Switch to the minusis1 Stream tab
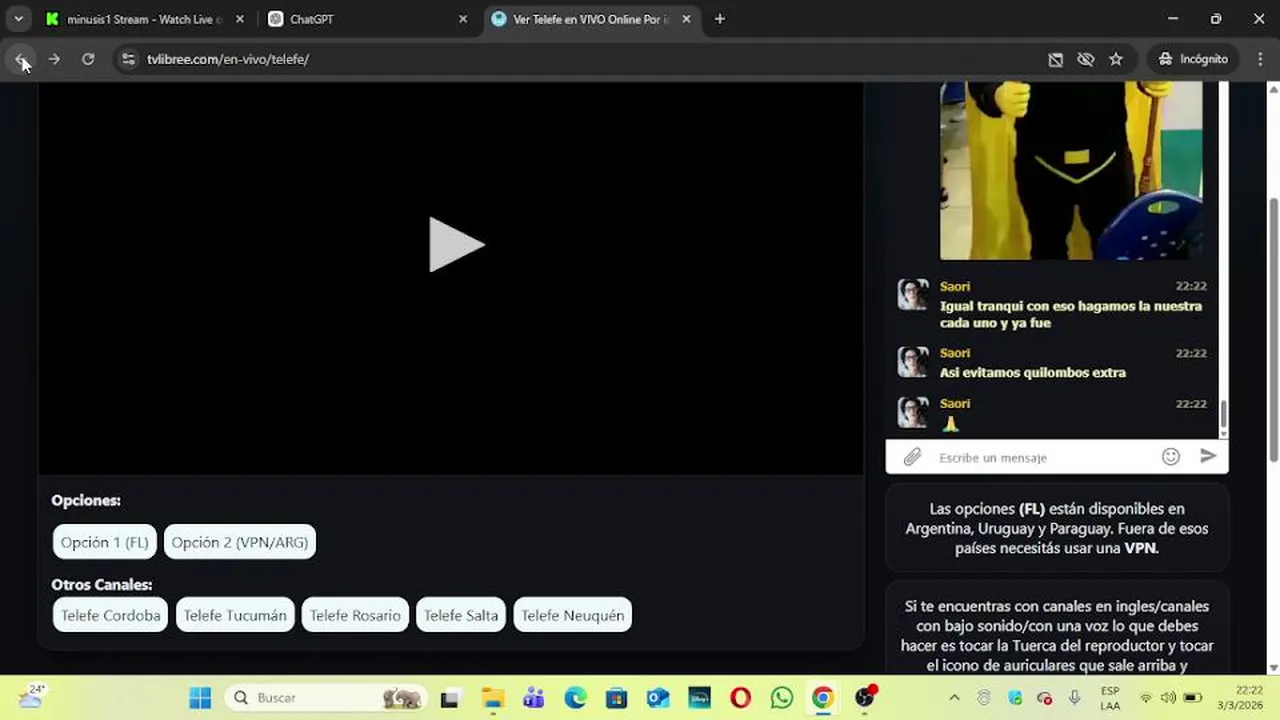The height and width of the screenshot is (720, 1280). [x=142, y=19]
